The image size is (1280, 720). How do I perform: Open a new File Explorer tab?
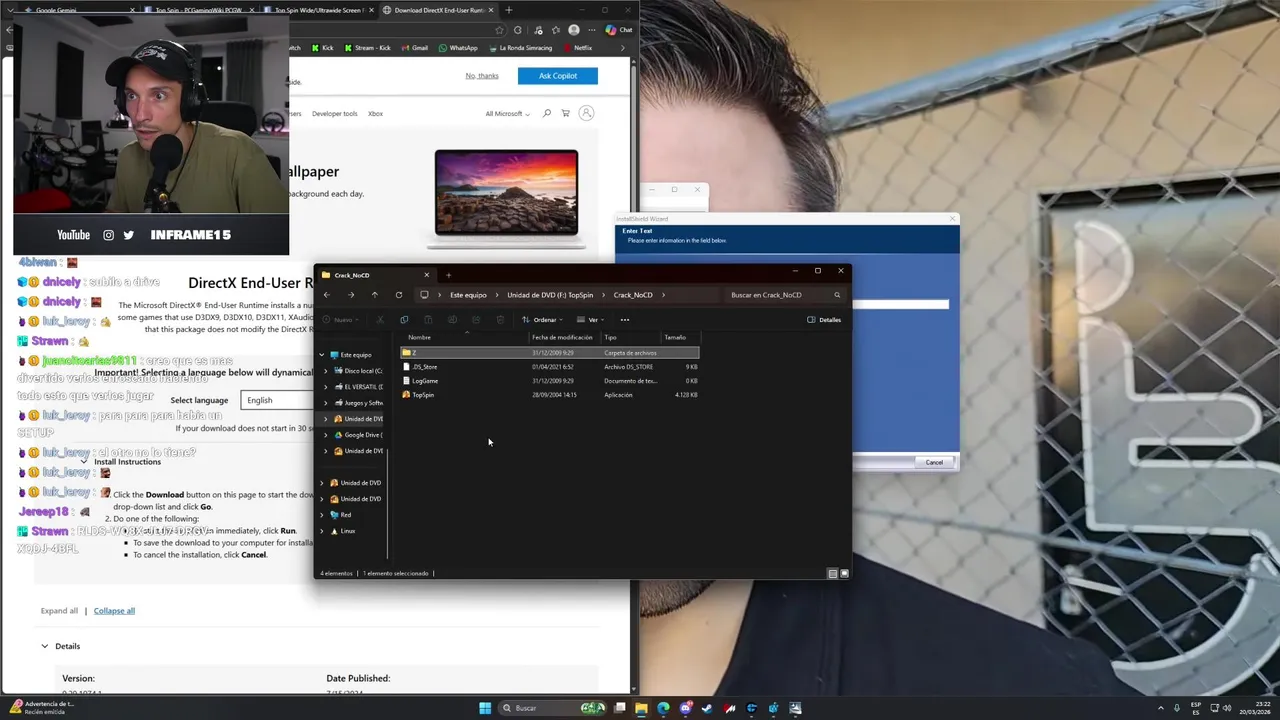pyautogui.click(x=448, y=275)
